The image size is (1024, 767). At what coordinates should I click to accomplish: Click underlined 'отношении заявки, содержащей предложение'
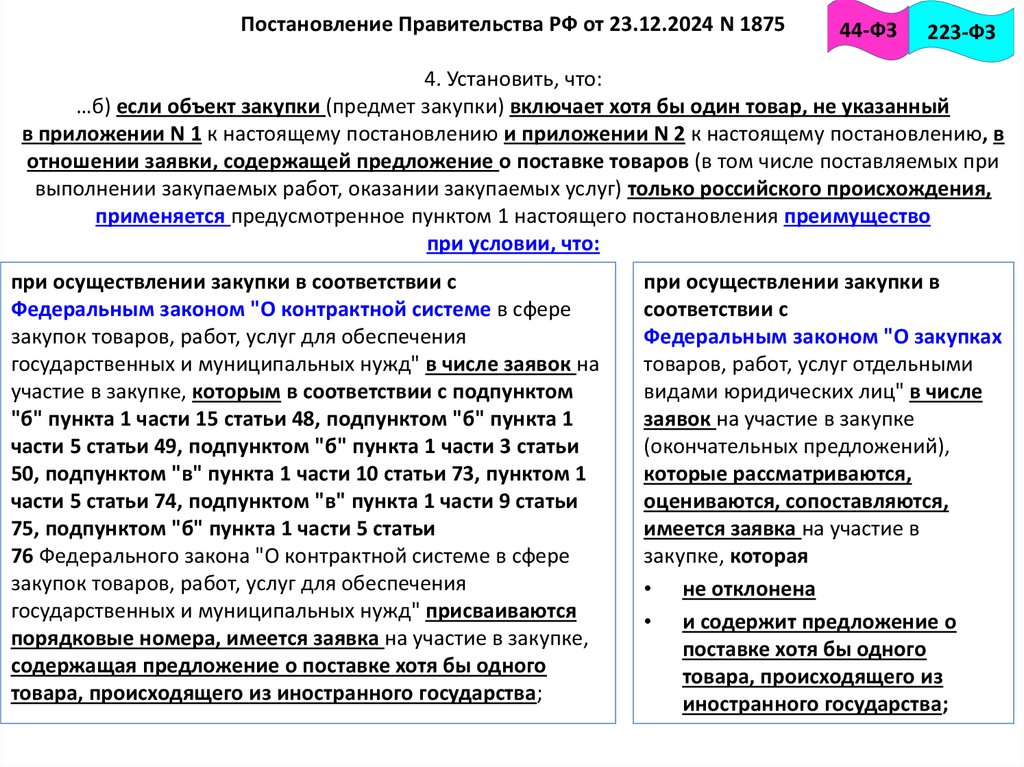click(x=259, y=162)
